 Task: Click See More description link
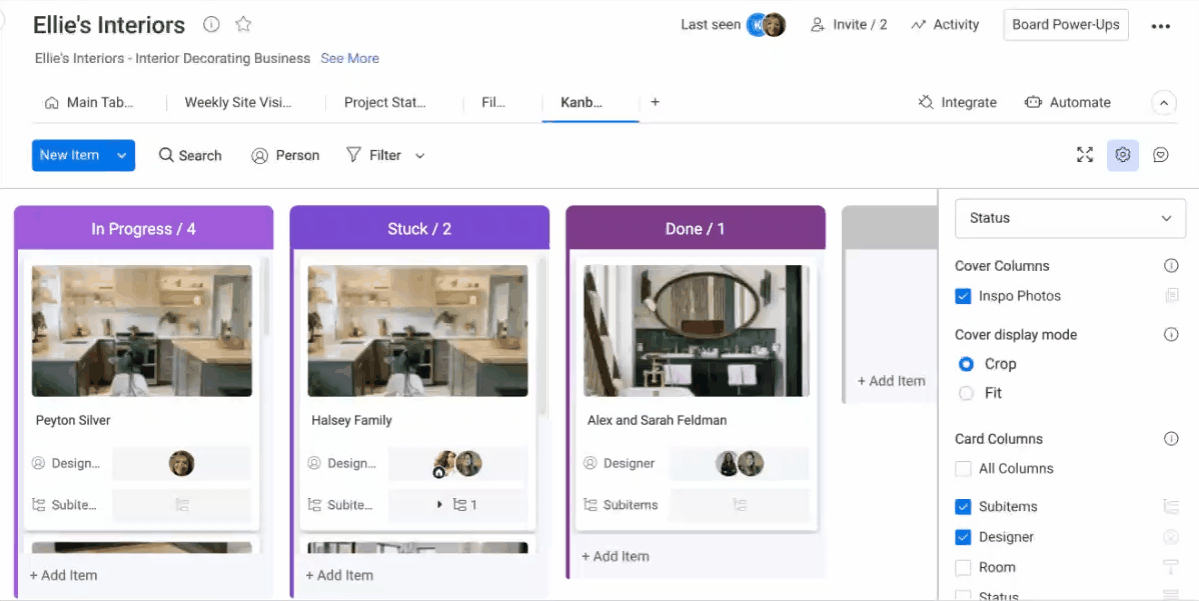click(x=349, y=58)
